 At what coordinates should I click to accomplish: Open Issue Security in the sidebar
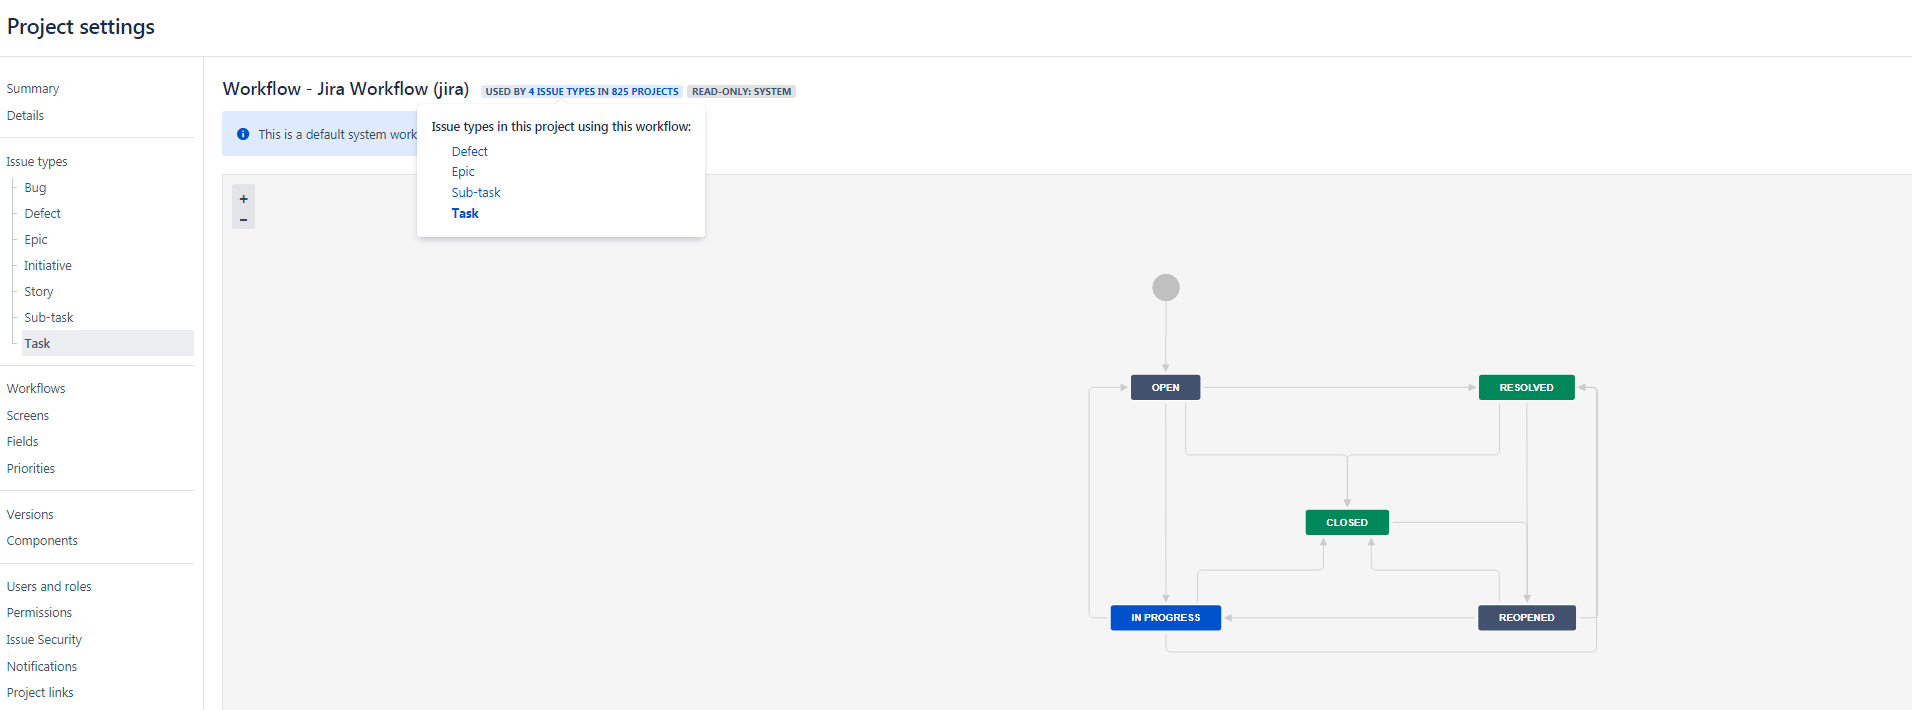(44, 640)
